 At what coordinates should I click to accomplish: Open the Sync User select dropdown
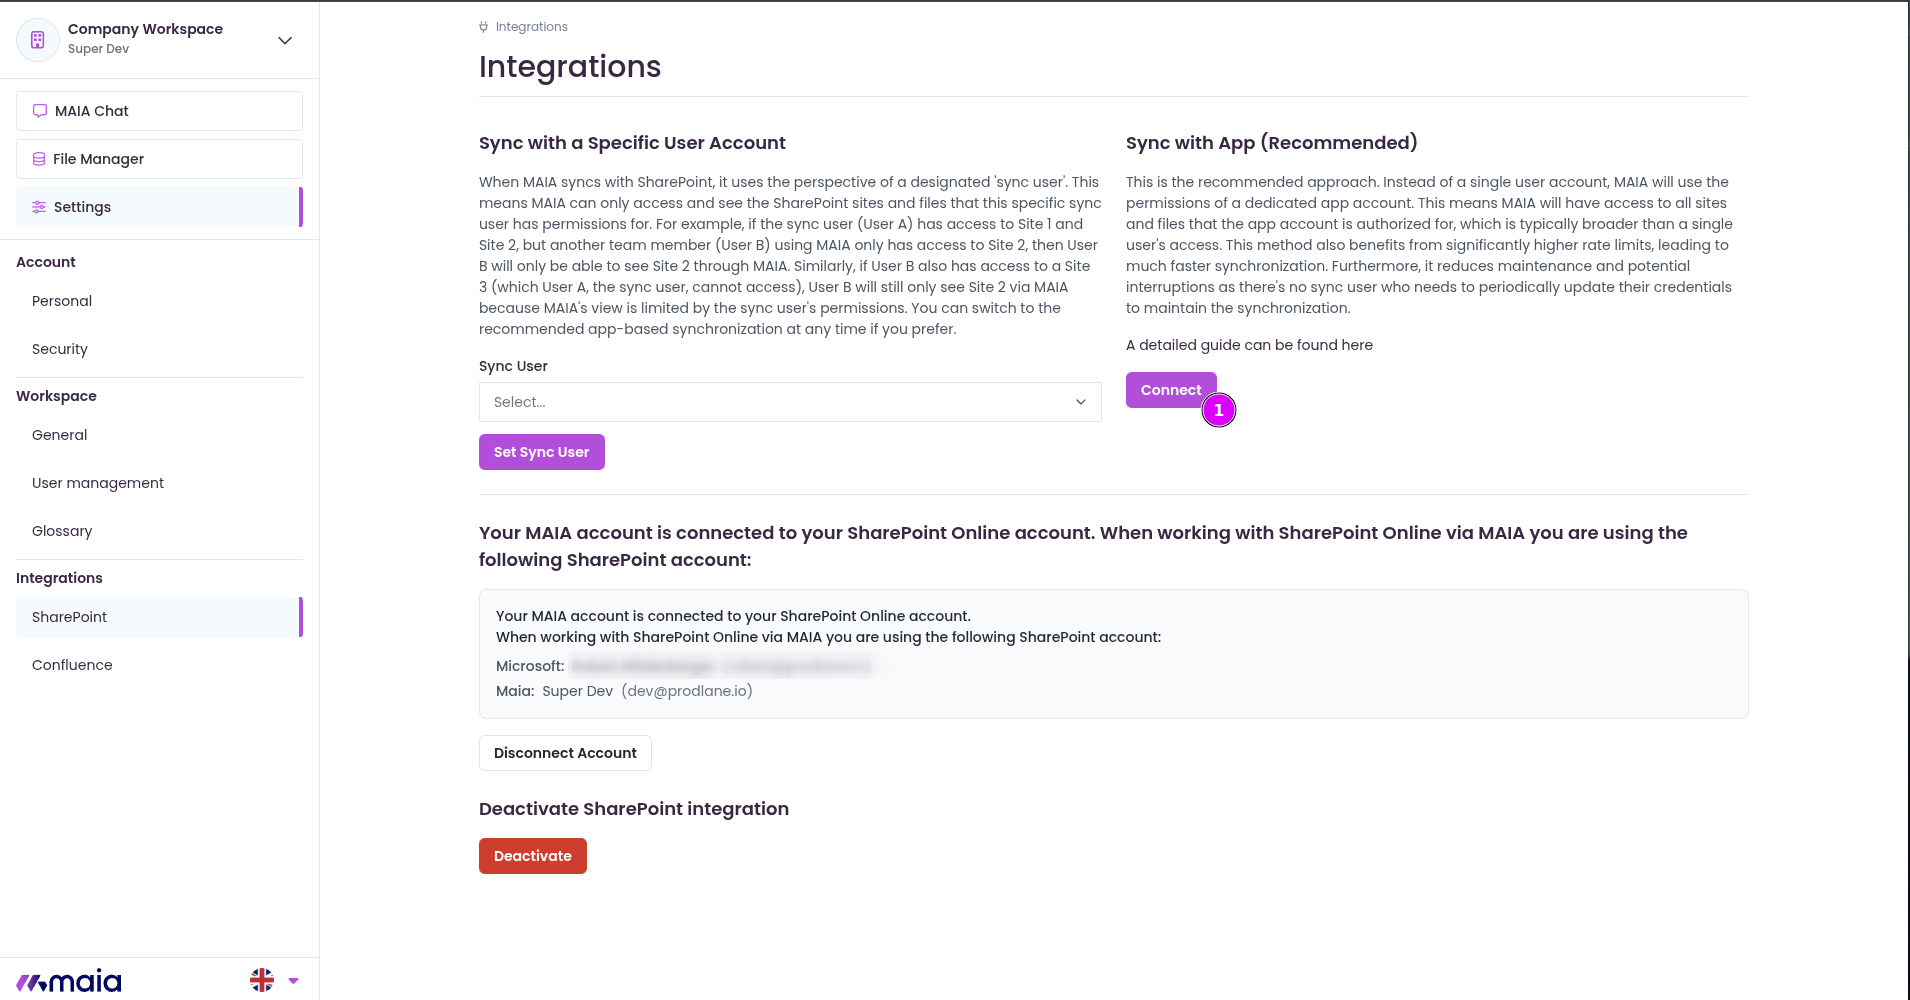coord(790,402)
